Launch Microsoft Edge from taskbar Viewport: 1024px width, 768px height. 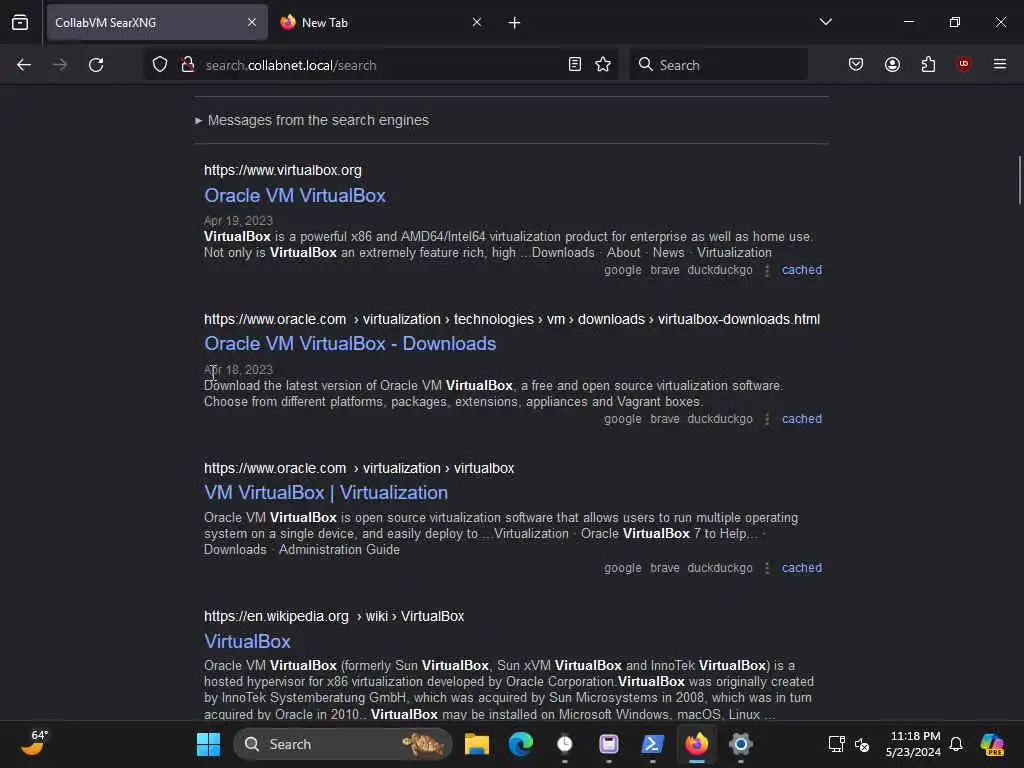pos(520,744)
